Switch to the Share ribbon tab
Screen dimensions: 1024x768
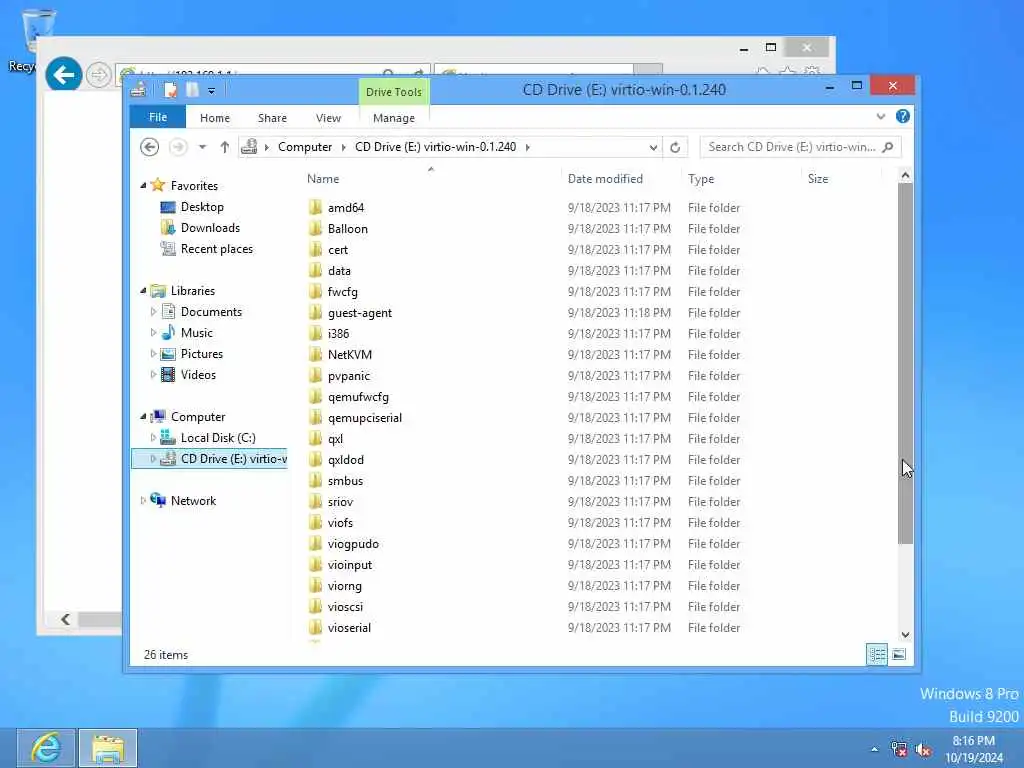[272, 118]
